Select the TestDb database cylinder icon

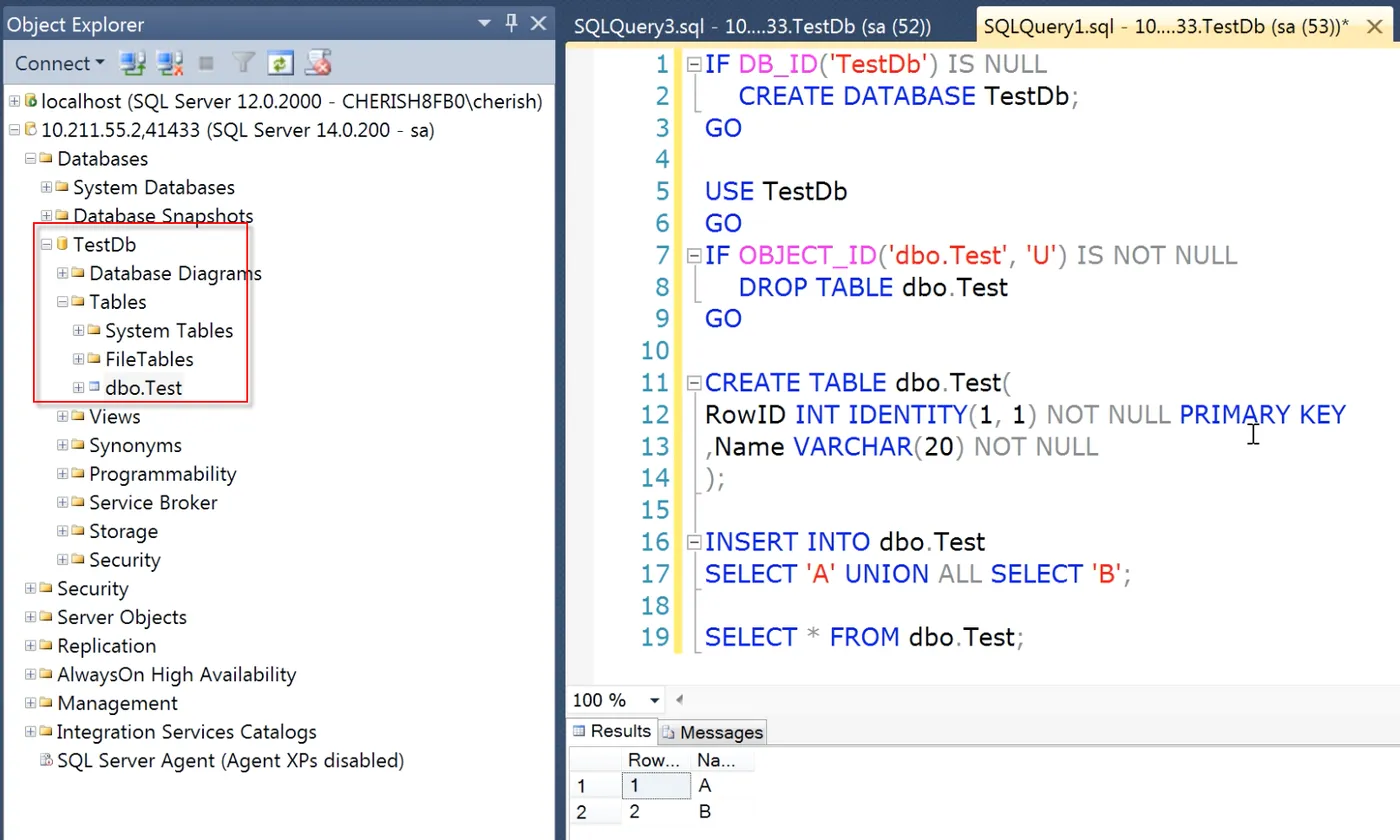pyautogui.click(x=62, y=244)
